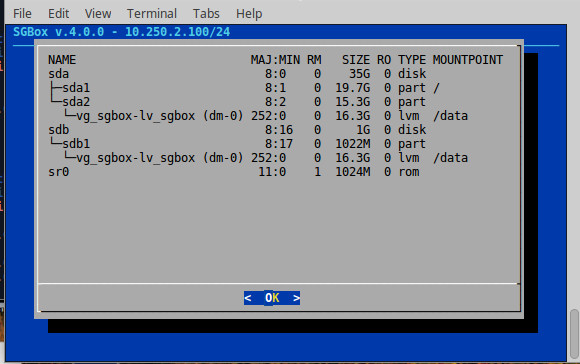The height and width of the screenshot is (364, 580).
Task: Click the 8:16 device number
Action: click(x=279, y=130)
